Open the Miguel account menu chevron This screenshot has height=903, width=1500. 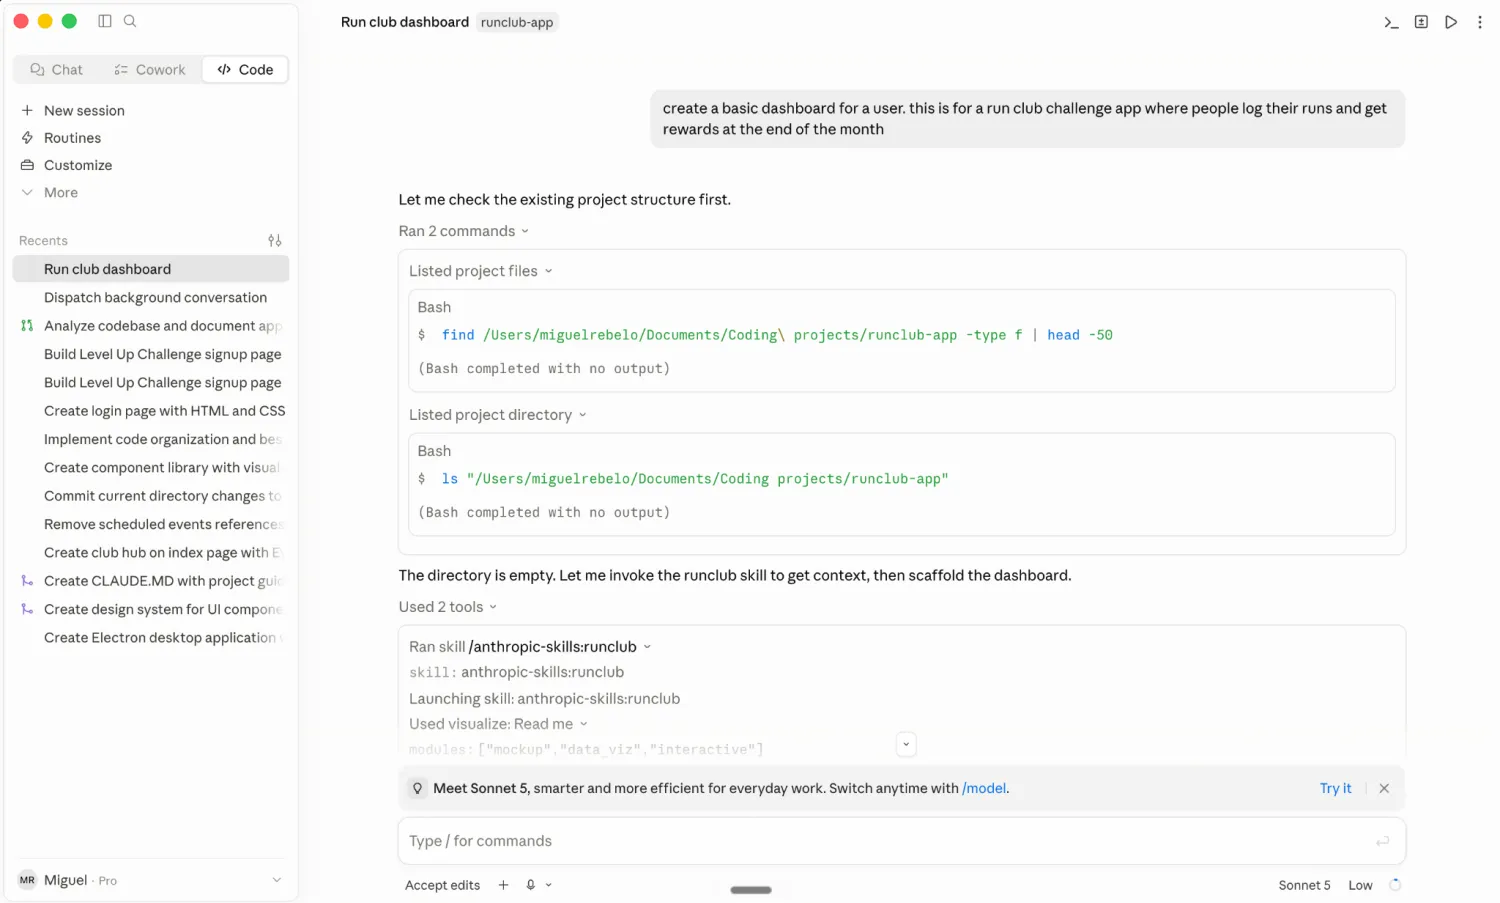click(277, 881)
